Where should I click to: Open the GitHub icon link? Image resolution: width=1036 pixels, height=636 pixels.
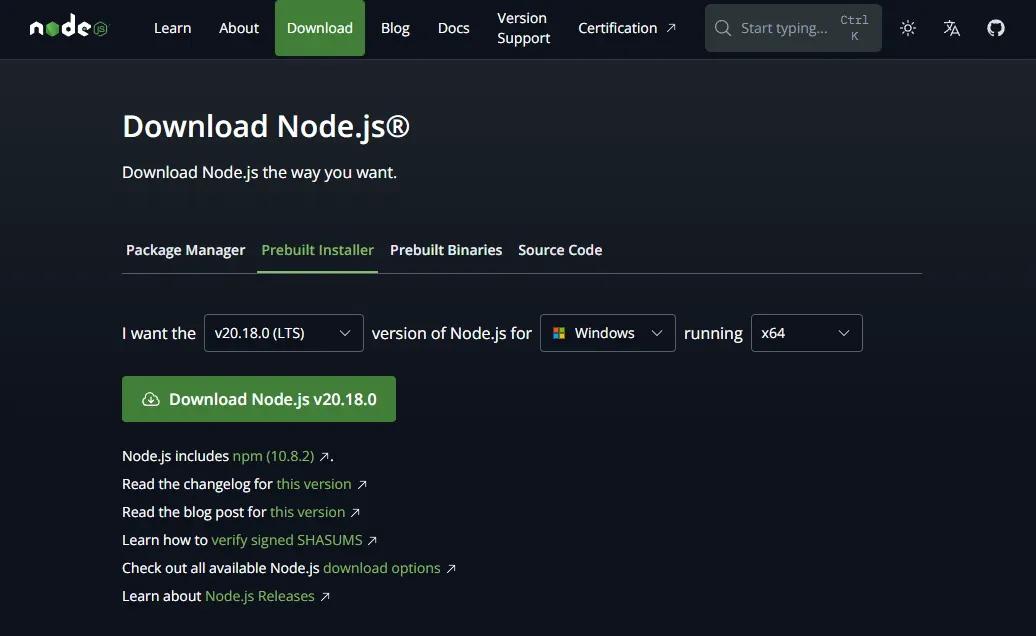(x=996, y=28)
